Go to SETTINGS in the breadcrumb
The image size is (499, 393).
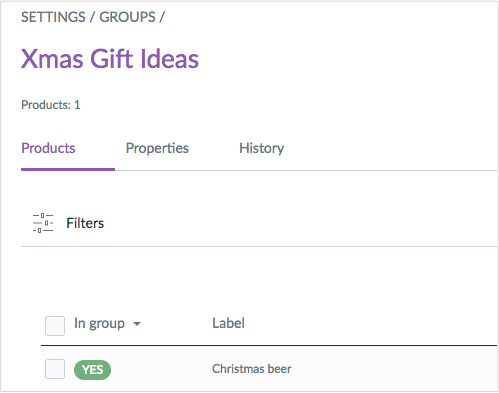53,17
